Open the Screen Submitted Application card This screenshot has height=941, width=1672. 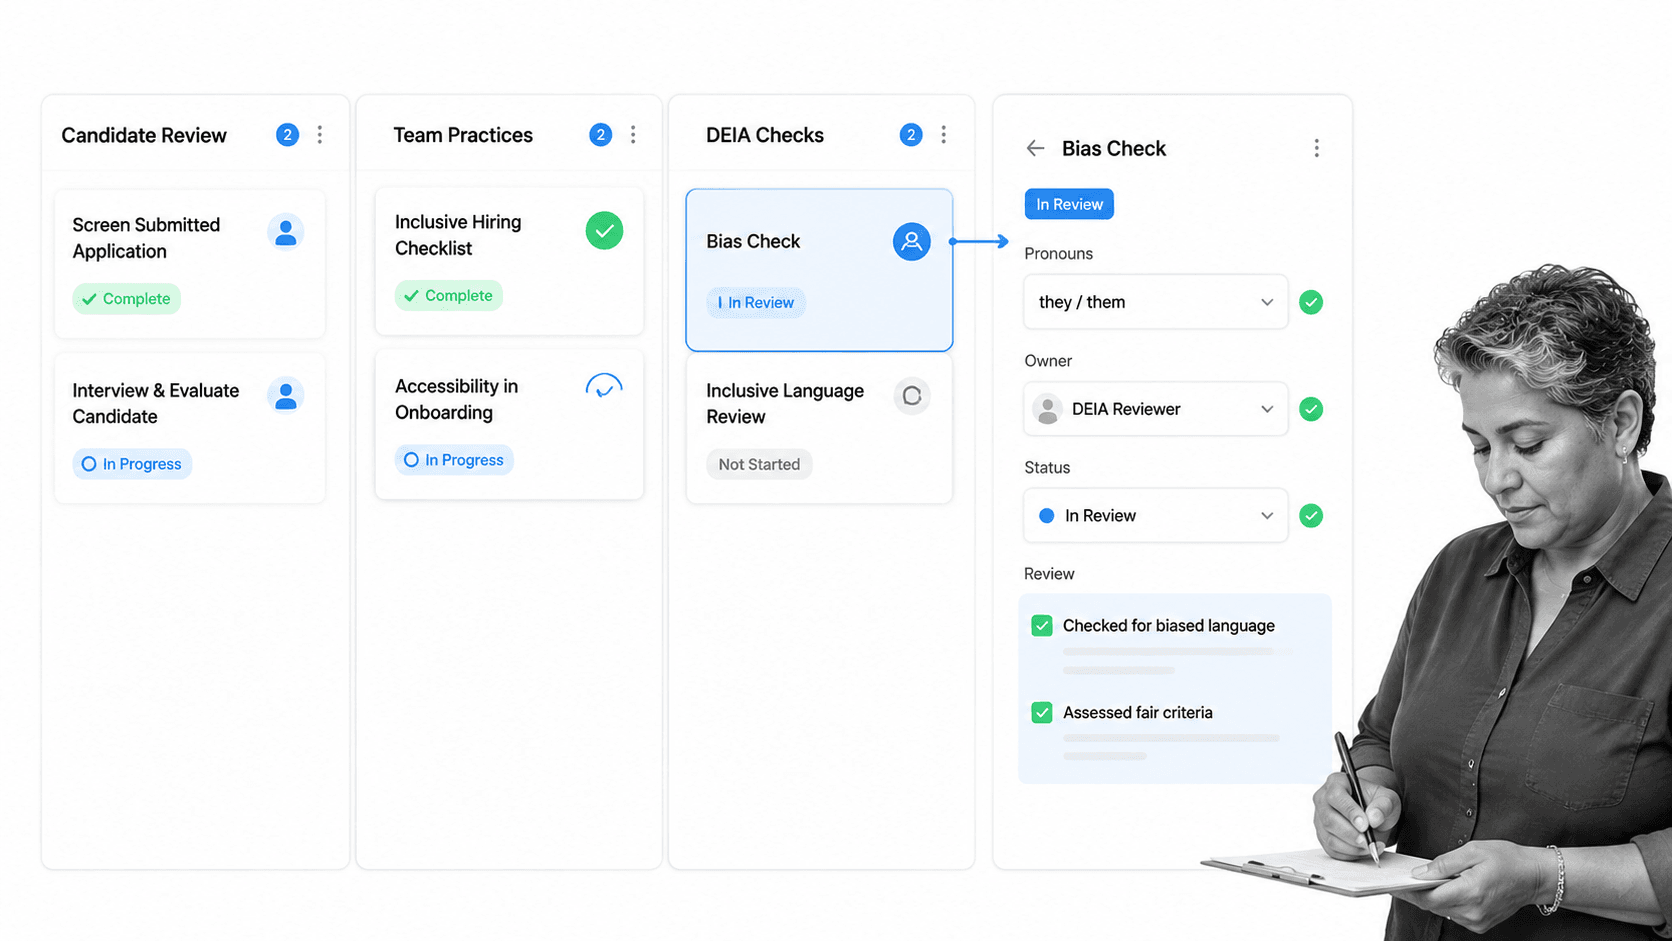190,263
